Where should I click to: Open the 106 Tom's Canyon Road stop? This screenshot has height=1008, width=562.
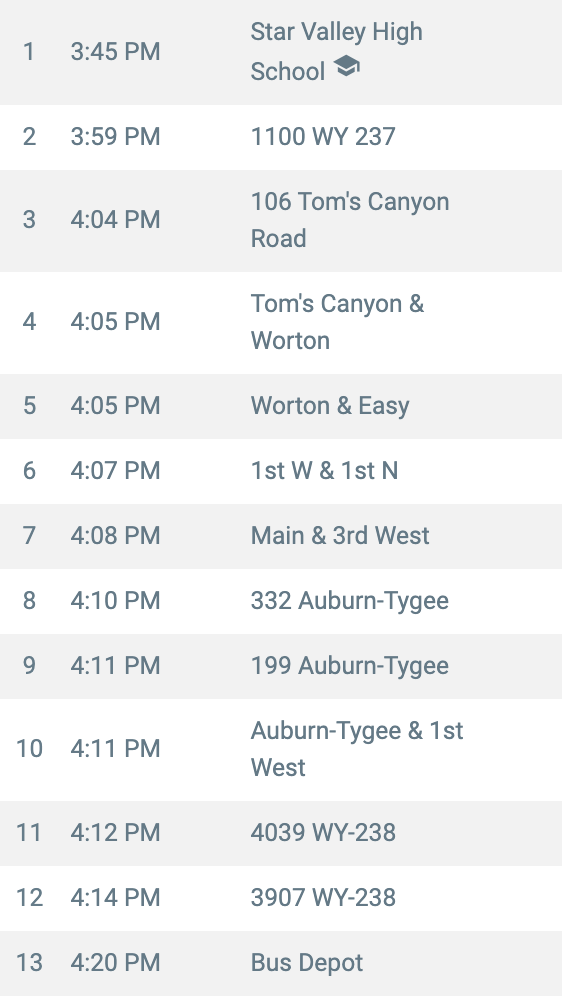(281, 220)
